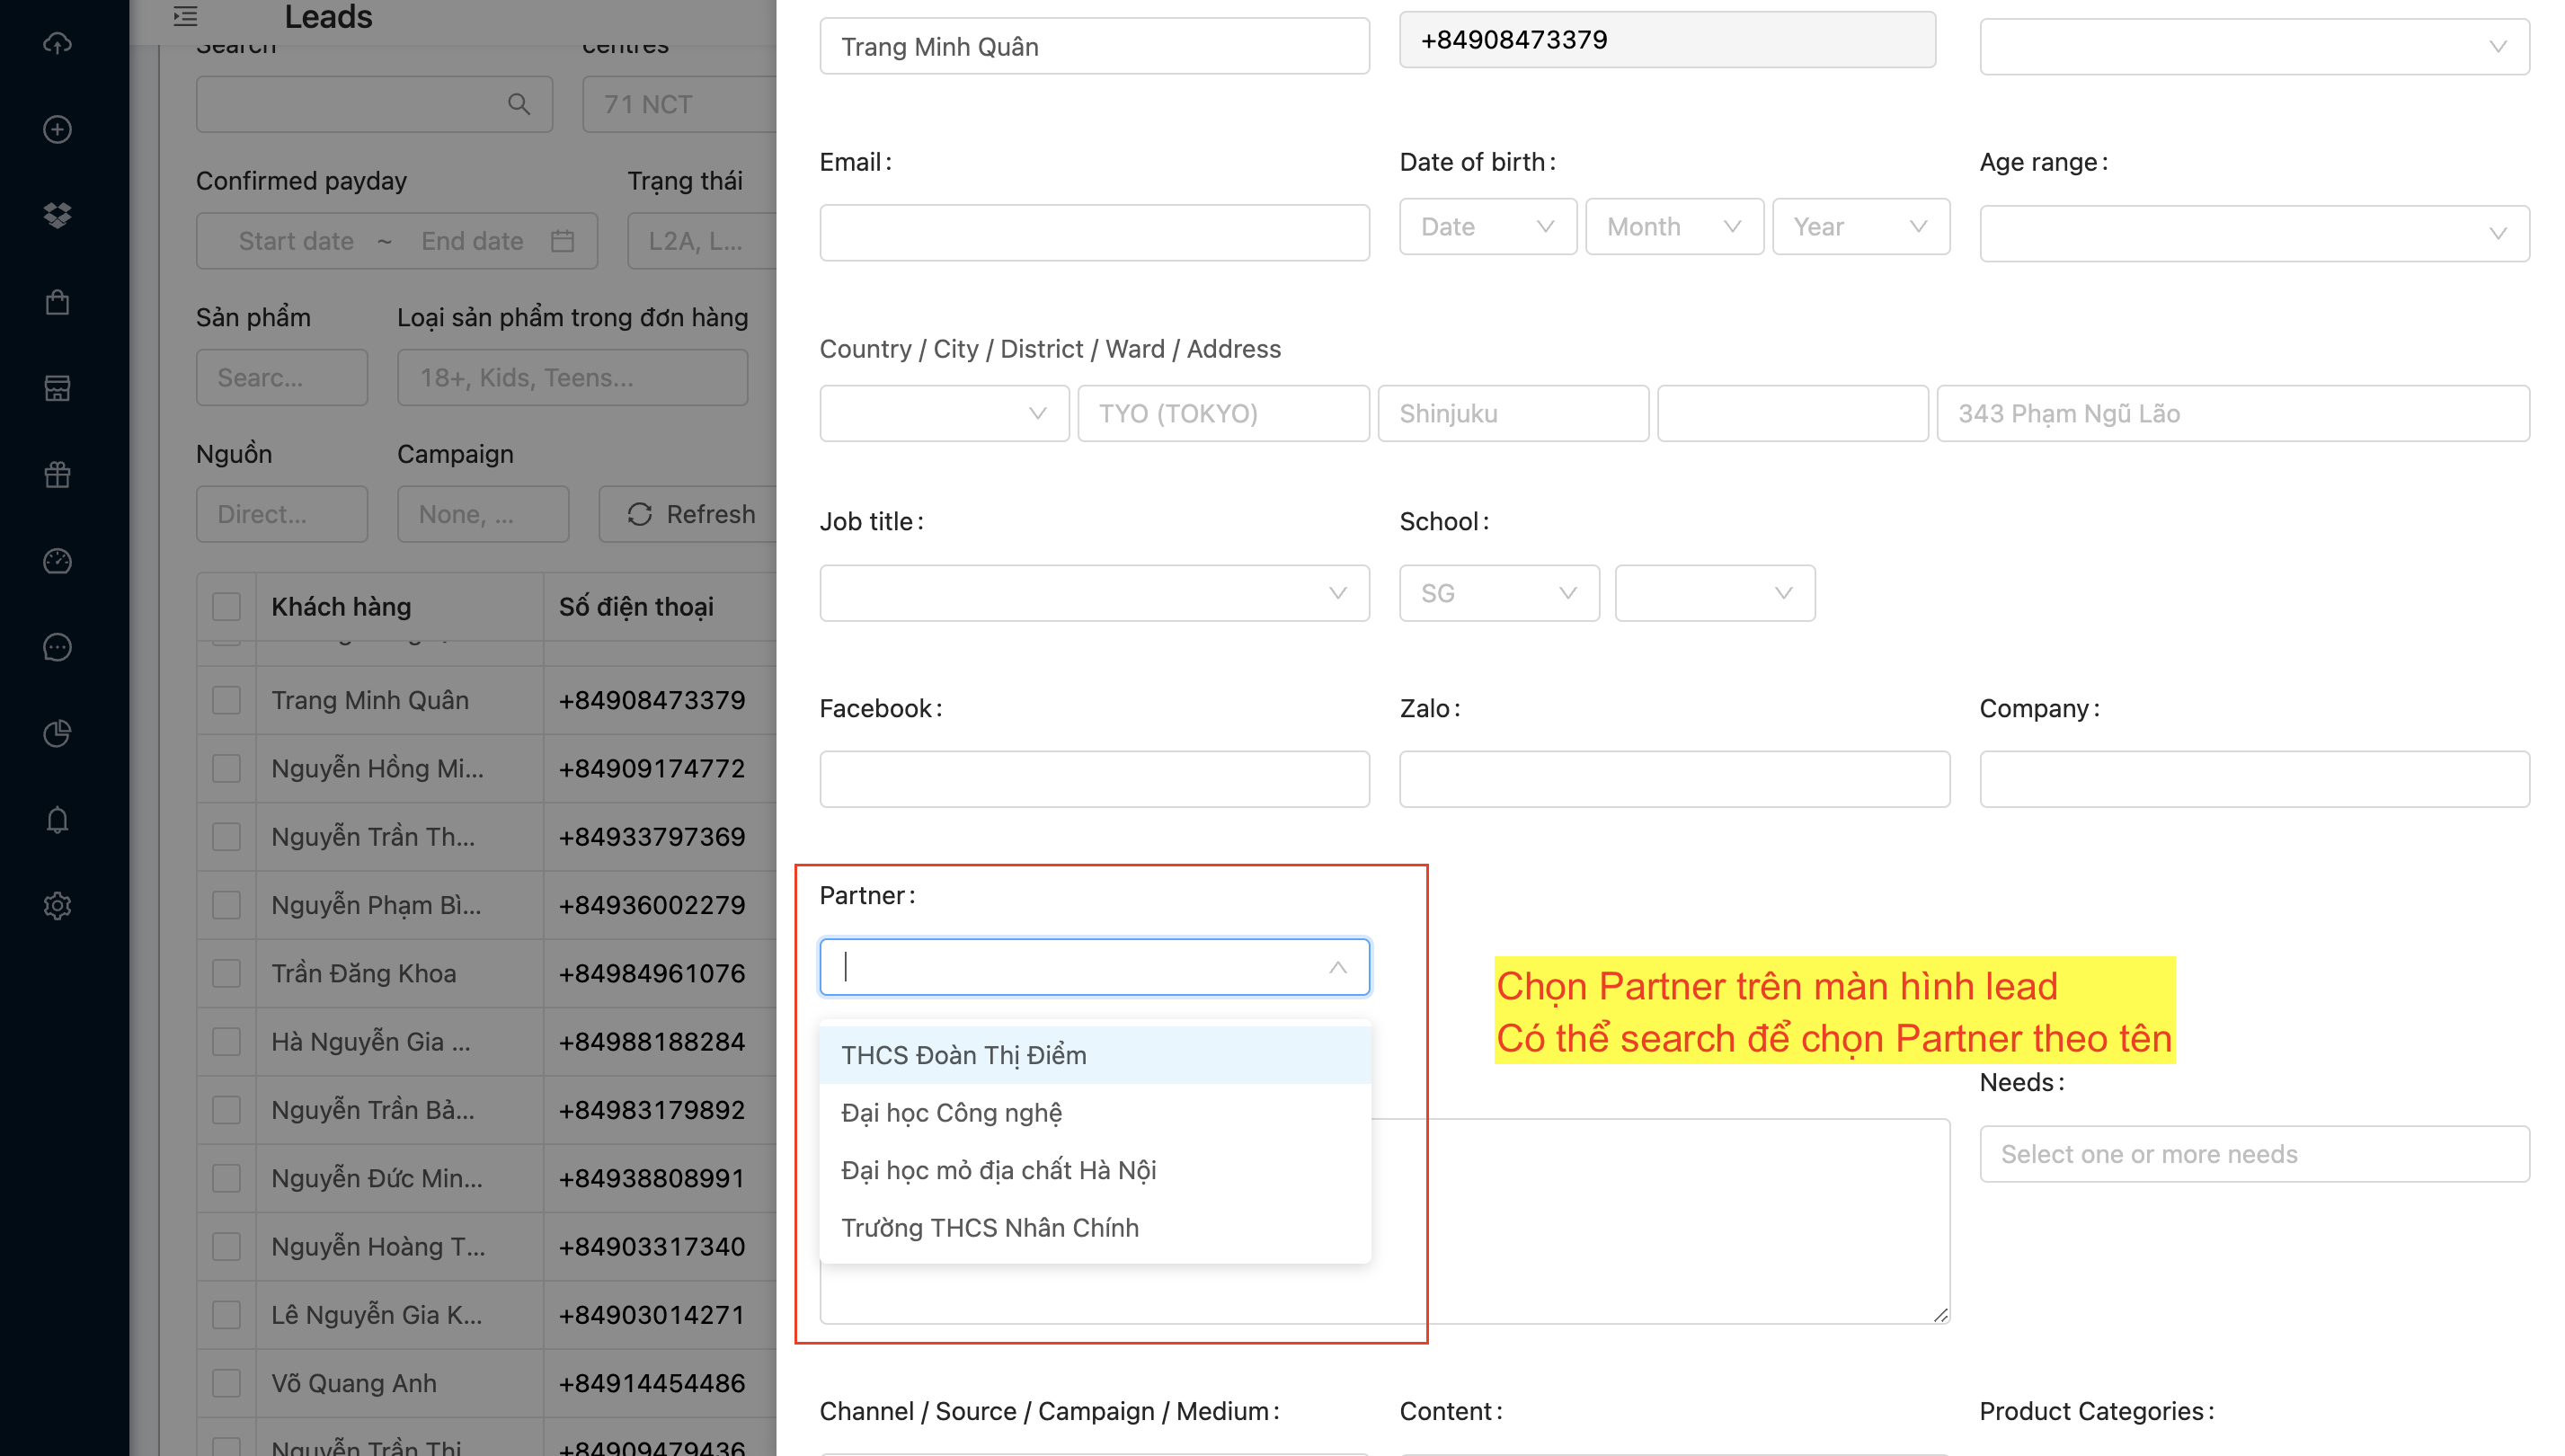Image resolution: width=2565 pixels, height=1456 pixels.
Task: Tick the checkbox for Trần Đăng Khoa
Action: (x=226, y=973)
